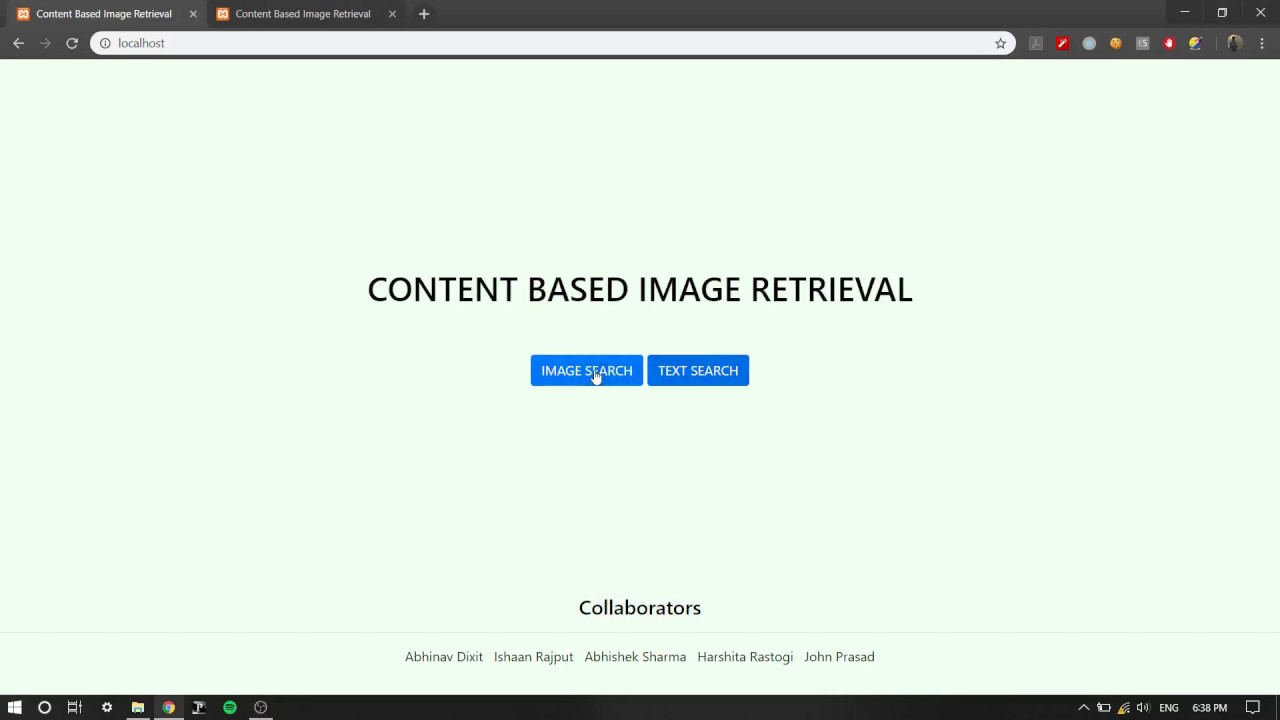Open a new browser tab
This screenshot has width=1280, height=720.
point(423,13)
